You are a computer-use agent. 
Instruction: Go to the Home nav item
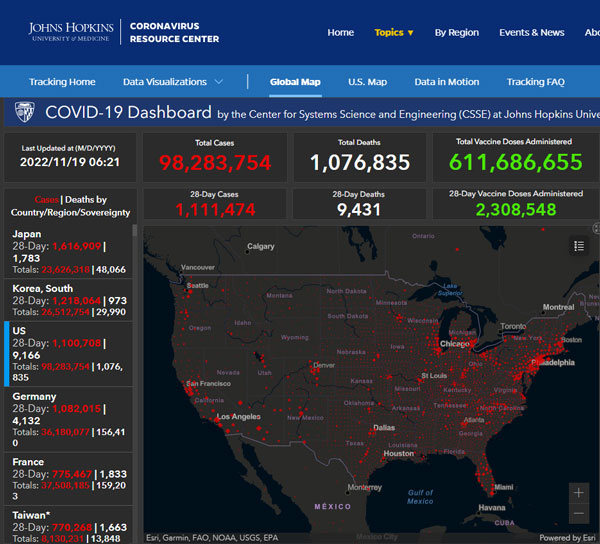pos(341,33)
